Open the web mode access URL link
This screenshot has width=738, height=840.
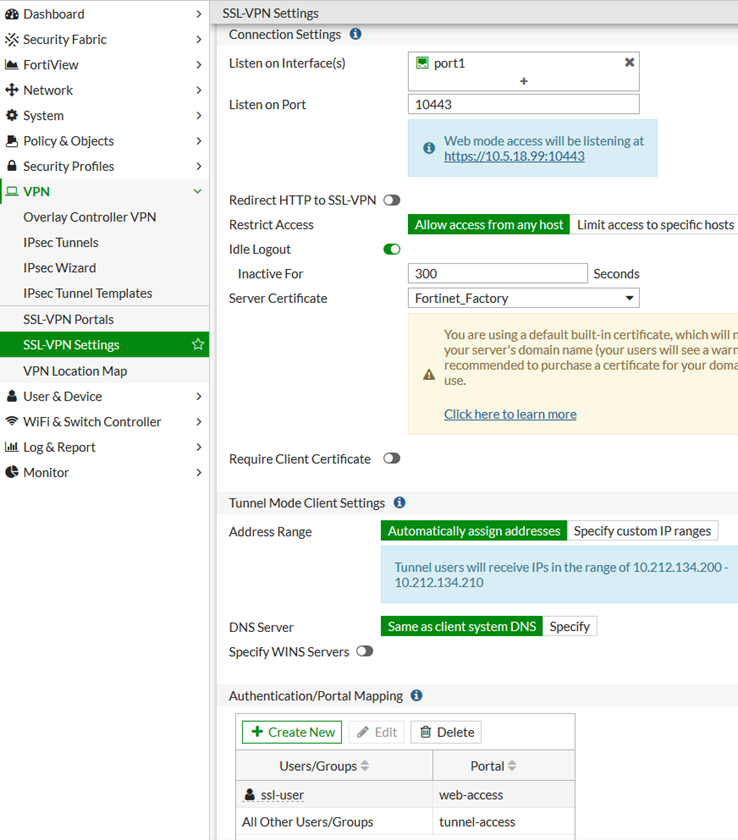click(x=514, y=156)
